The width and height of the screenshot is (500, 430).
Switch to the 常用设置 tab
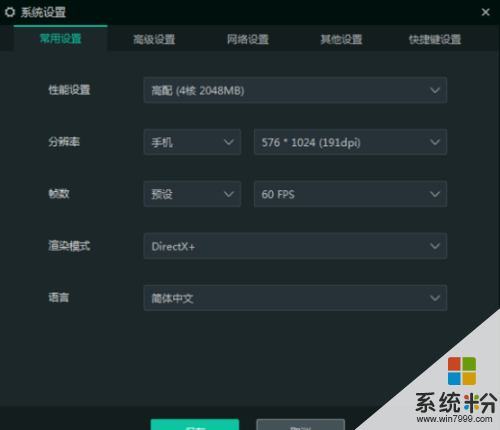(61, 39)
